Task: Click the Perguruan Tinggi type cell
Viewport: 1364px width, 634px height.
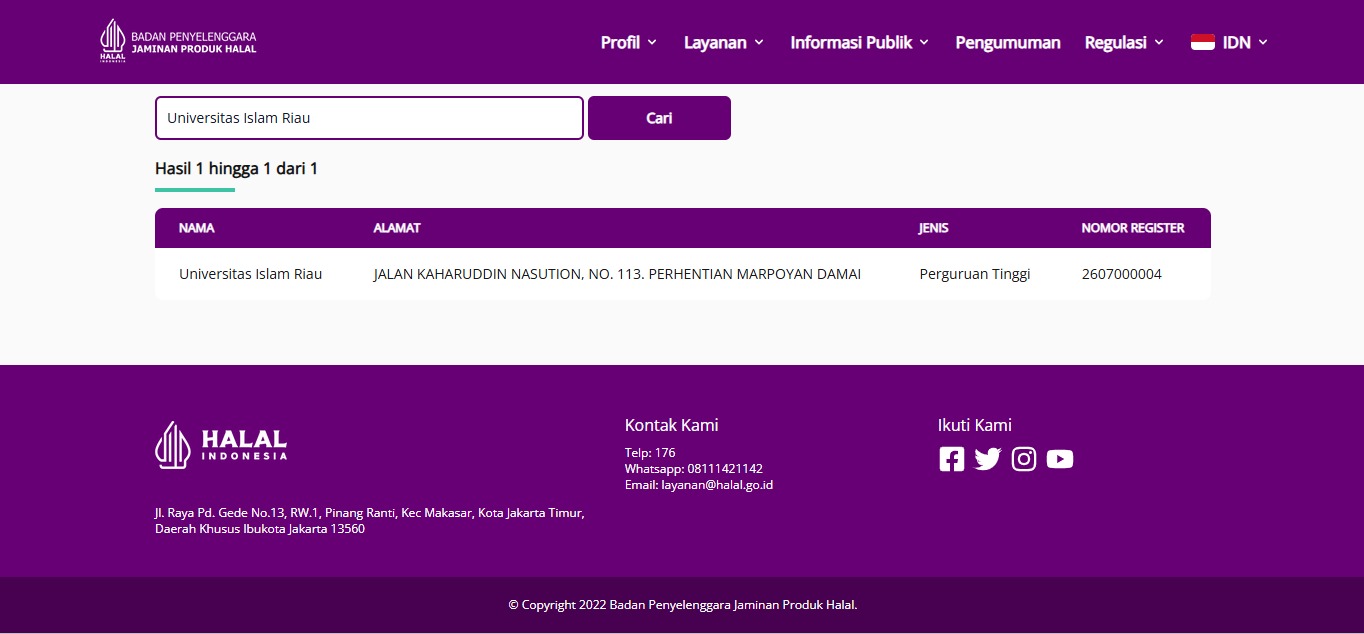Action: [x=975, y=274]
